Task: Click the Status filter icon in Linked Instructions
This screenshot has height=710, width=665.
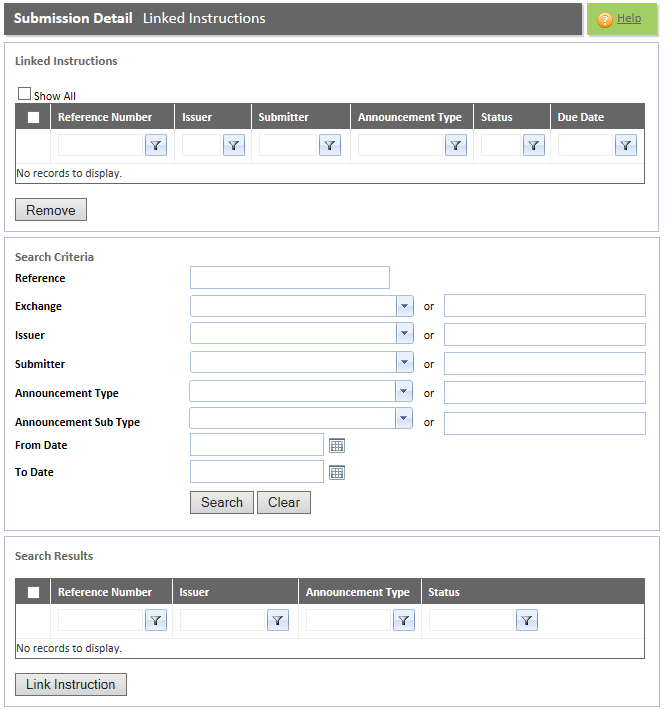Action: coord(534,146)
